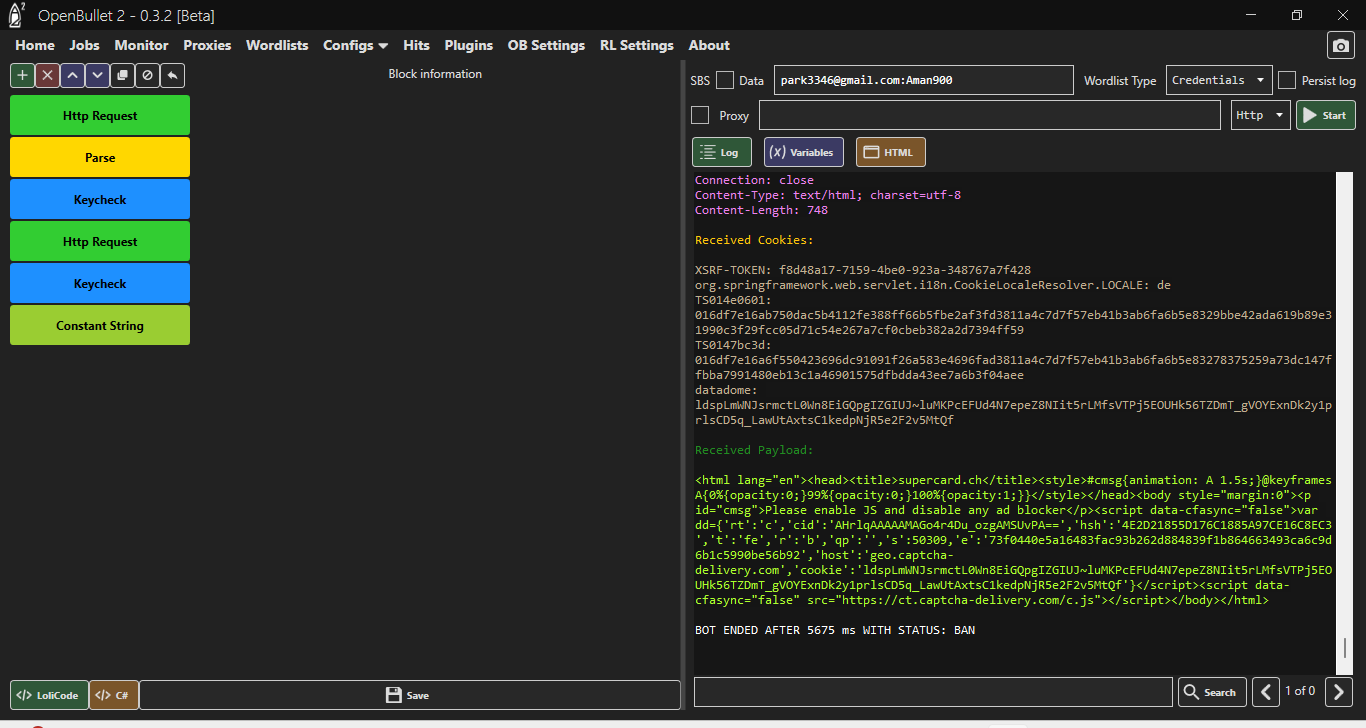This screenshot has height=728, width=1366.
Task: Select the Constant String block
Action: point(100,325)
